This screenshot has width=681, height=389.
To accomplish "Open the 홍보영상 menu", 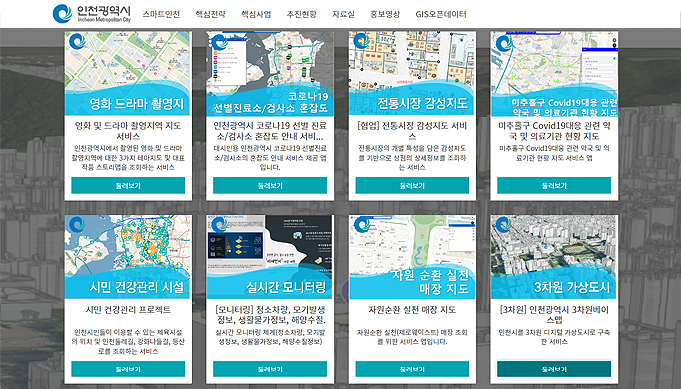I will pyautogui.click(x=385, y=14).
